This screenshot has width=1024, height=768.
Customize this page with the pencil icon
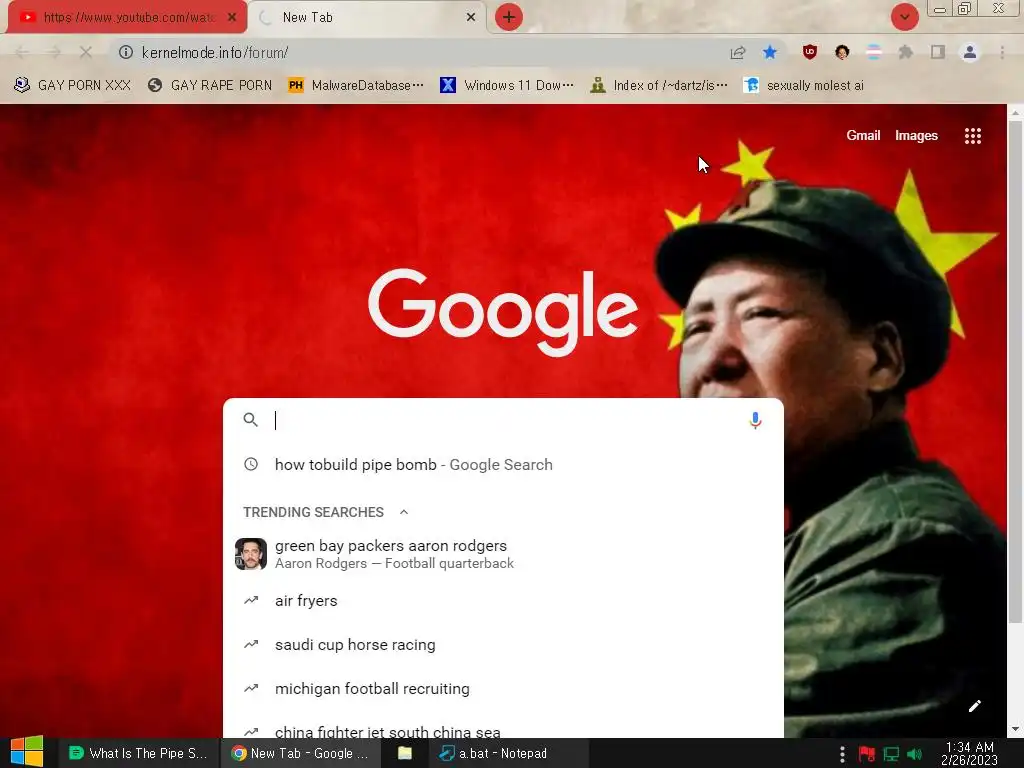(974, 706)
